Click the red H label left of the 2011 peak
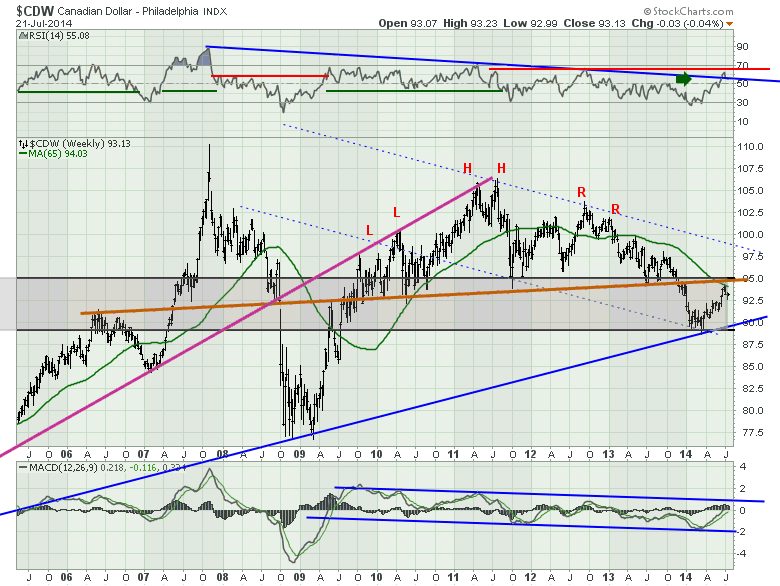This screenshot has height=586, width=780. (467, 168)
